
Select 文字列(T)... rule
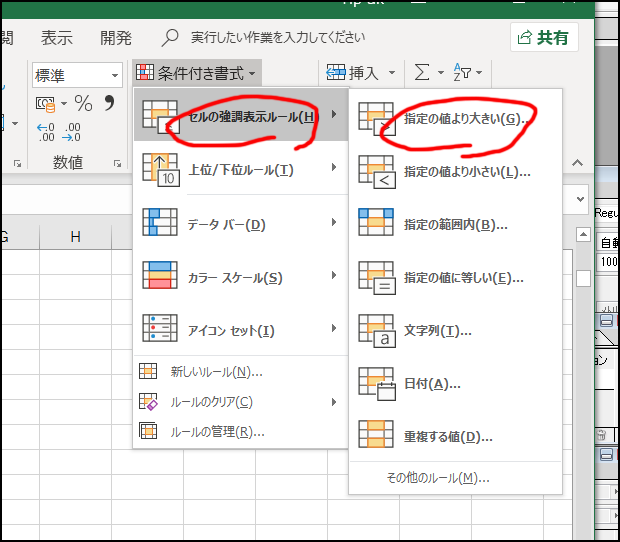(x=455, y=330)
